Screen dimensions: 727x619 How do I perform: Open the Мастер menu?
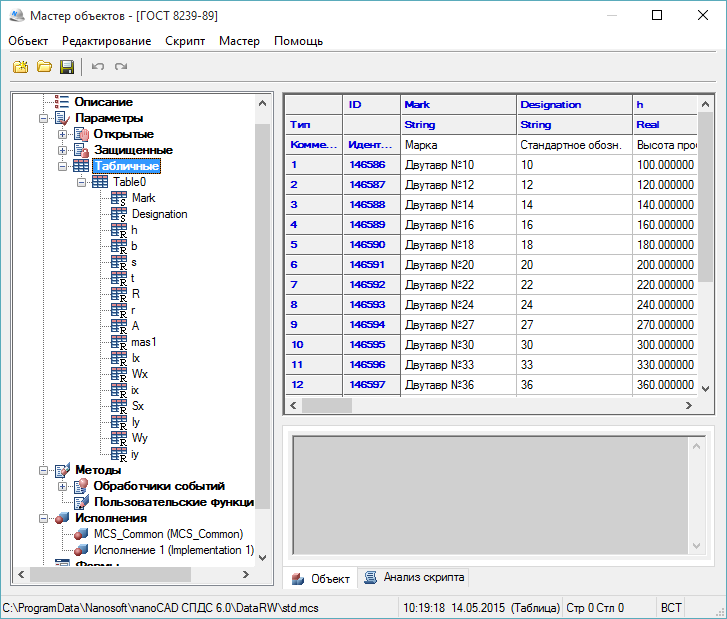(239, 41)
